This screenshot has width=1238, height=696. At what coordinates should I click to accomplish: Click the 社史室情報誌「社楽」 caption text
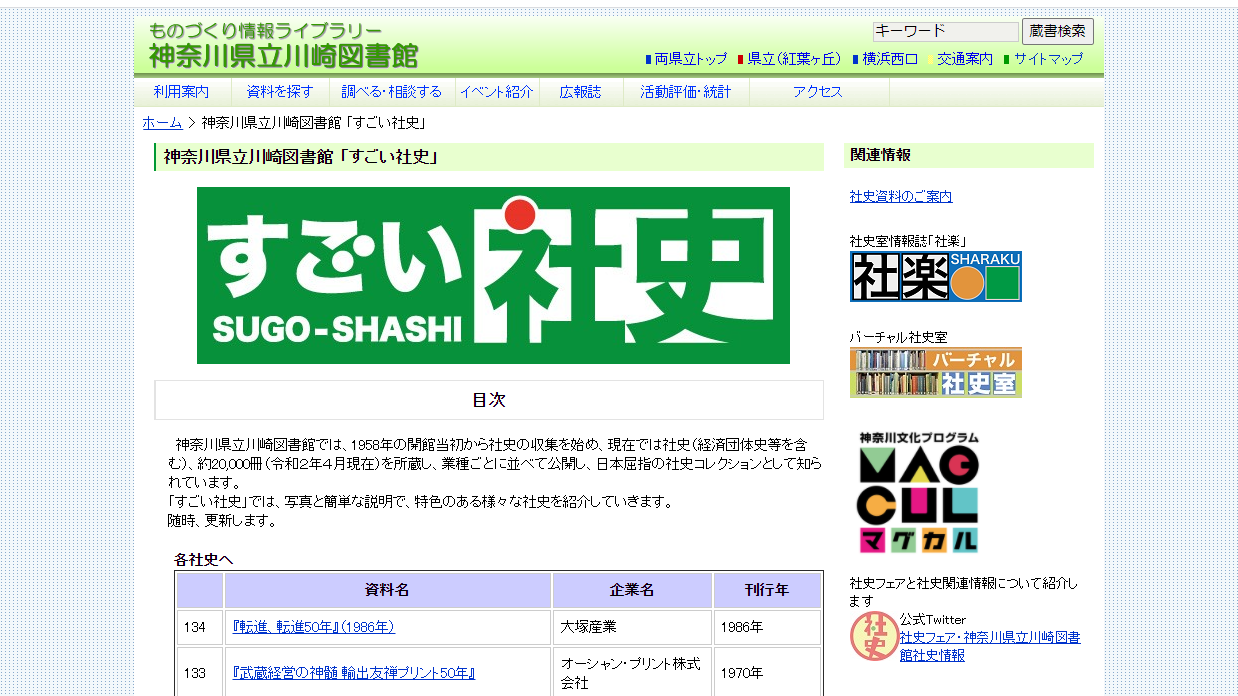(908, 241)
